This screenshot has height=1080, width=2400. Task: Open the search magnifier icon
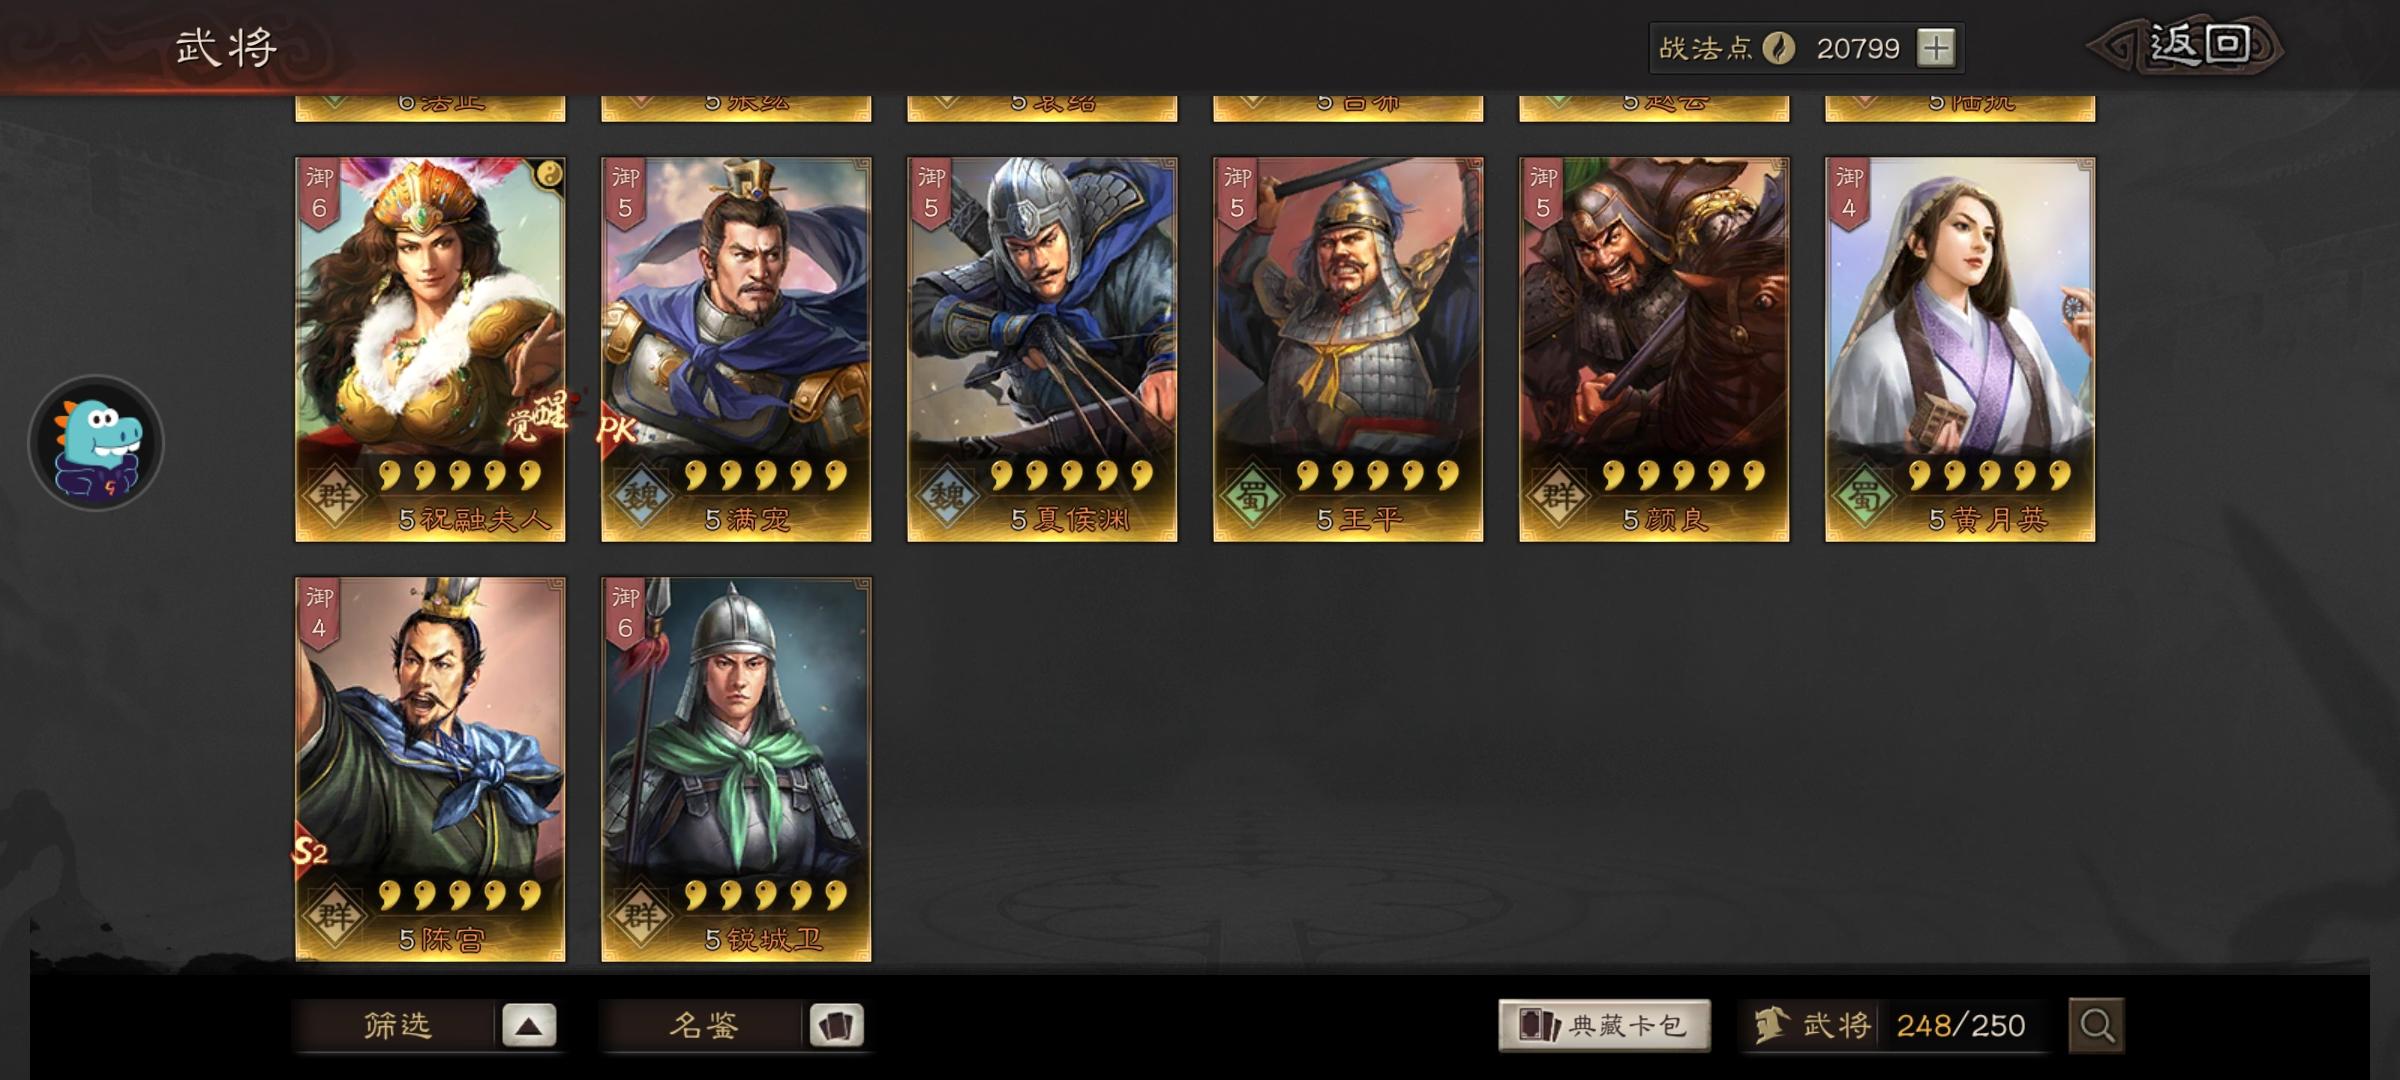pos(2096,1025)
